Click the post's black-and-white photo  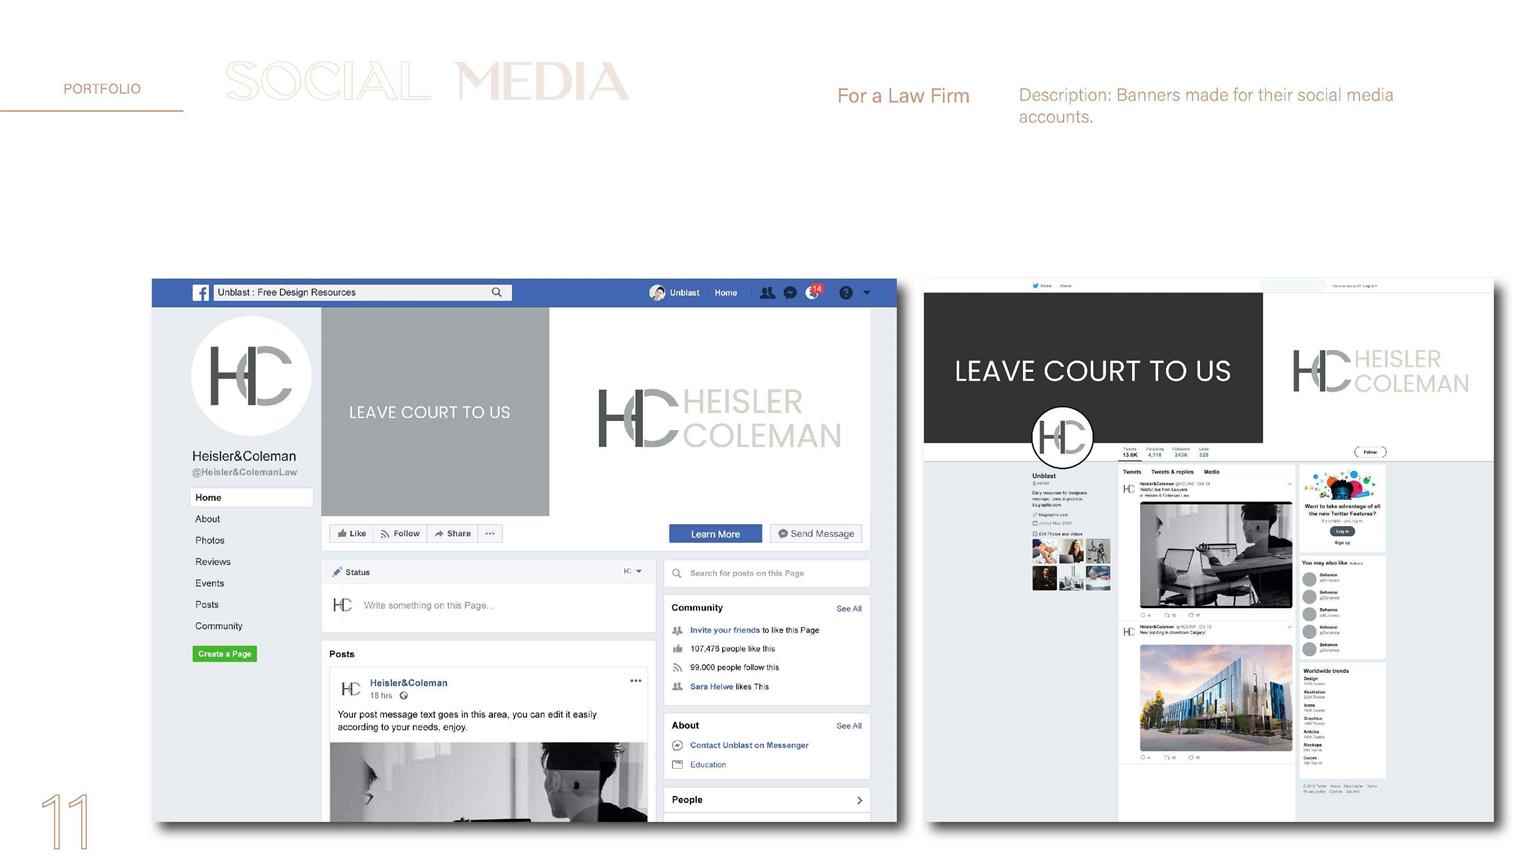pyautogui.click(x=488, y=782)
